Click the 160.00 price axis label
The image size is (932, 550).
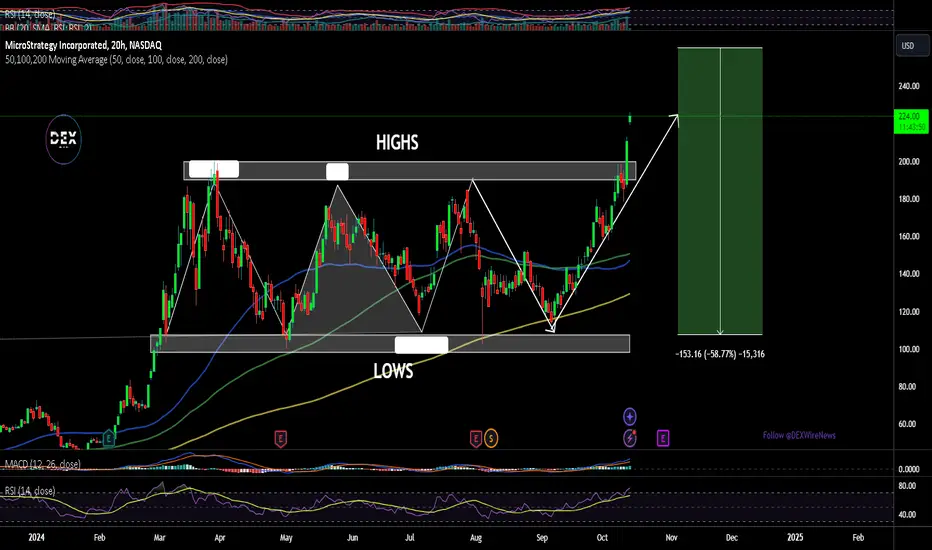pos(909,236)
